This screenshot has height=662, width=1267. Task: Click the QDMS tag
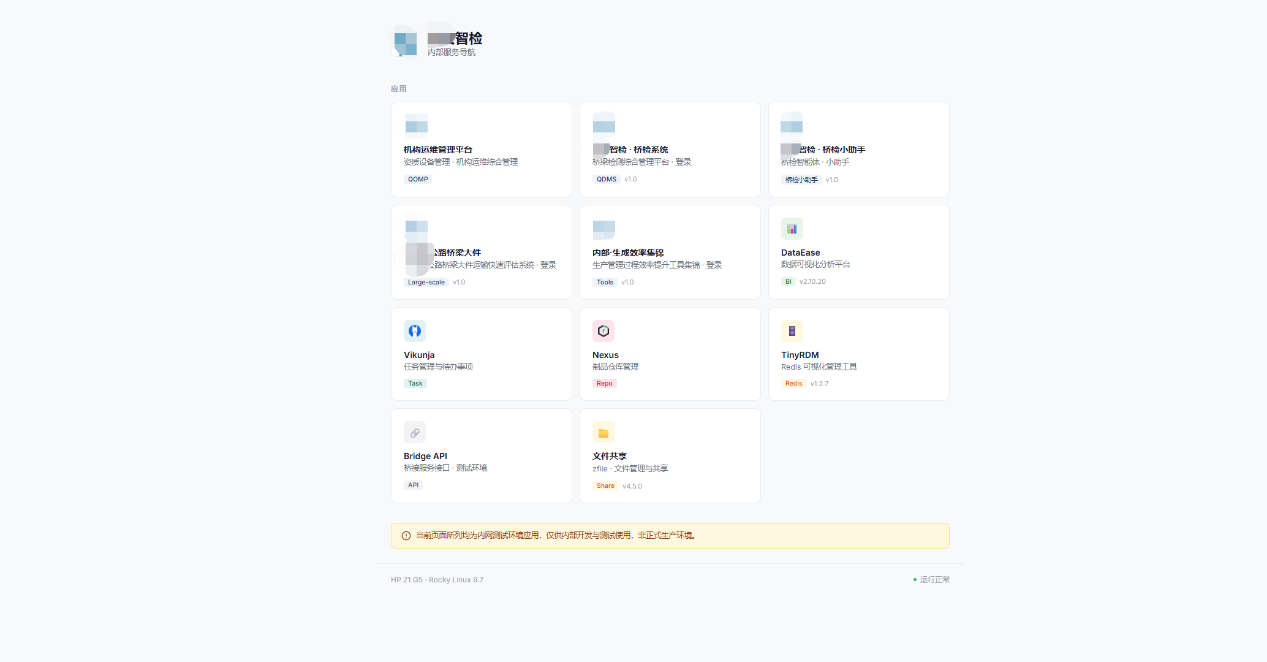coord(606,179)
